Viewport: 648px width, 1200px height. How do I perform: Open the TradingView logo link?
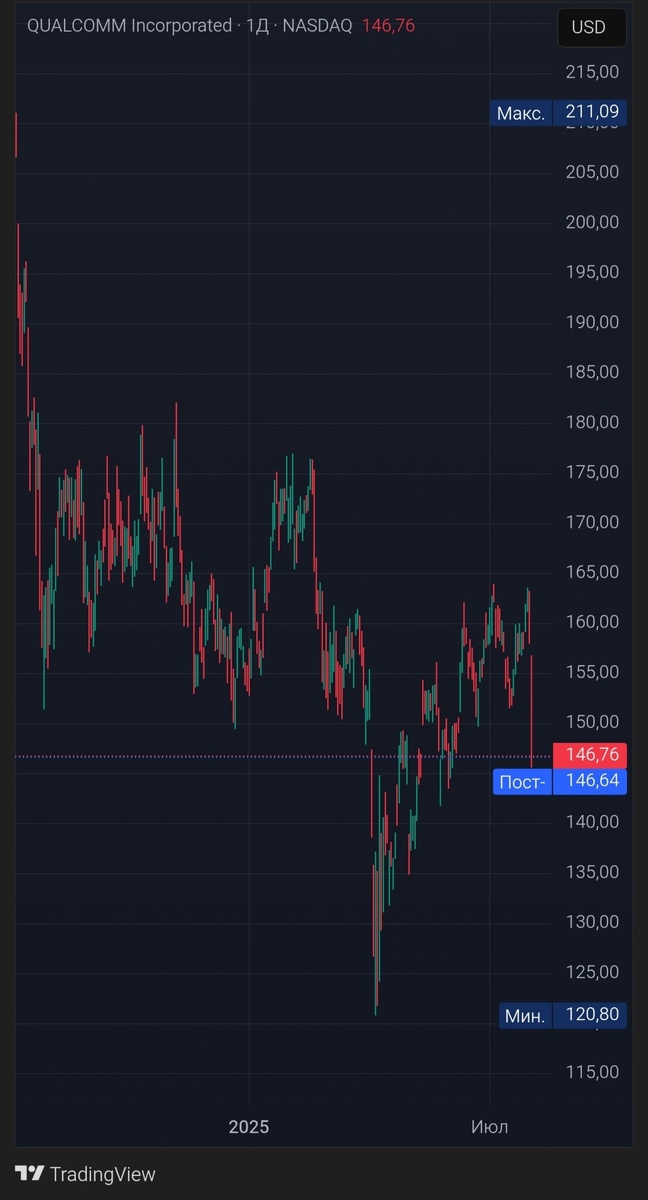tap(85, 1174)
